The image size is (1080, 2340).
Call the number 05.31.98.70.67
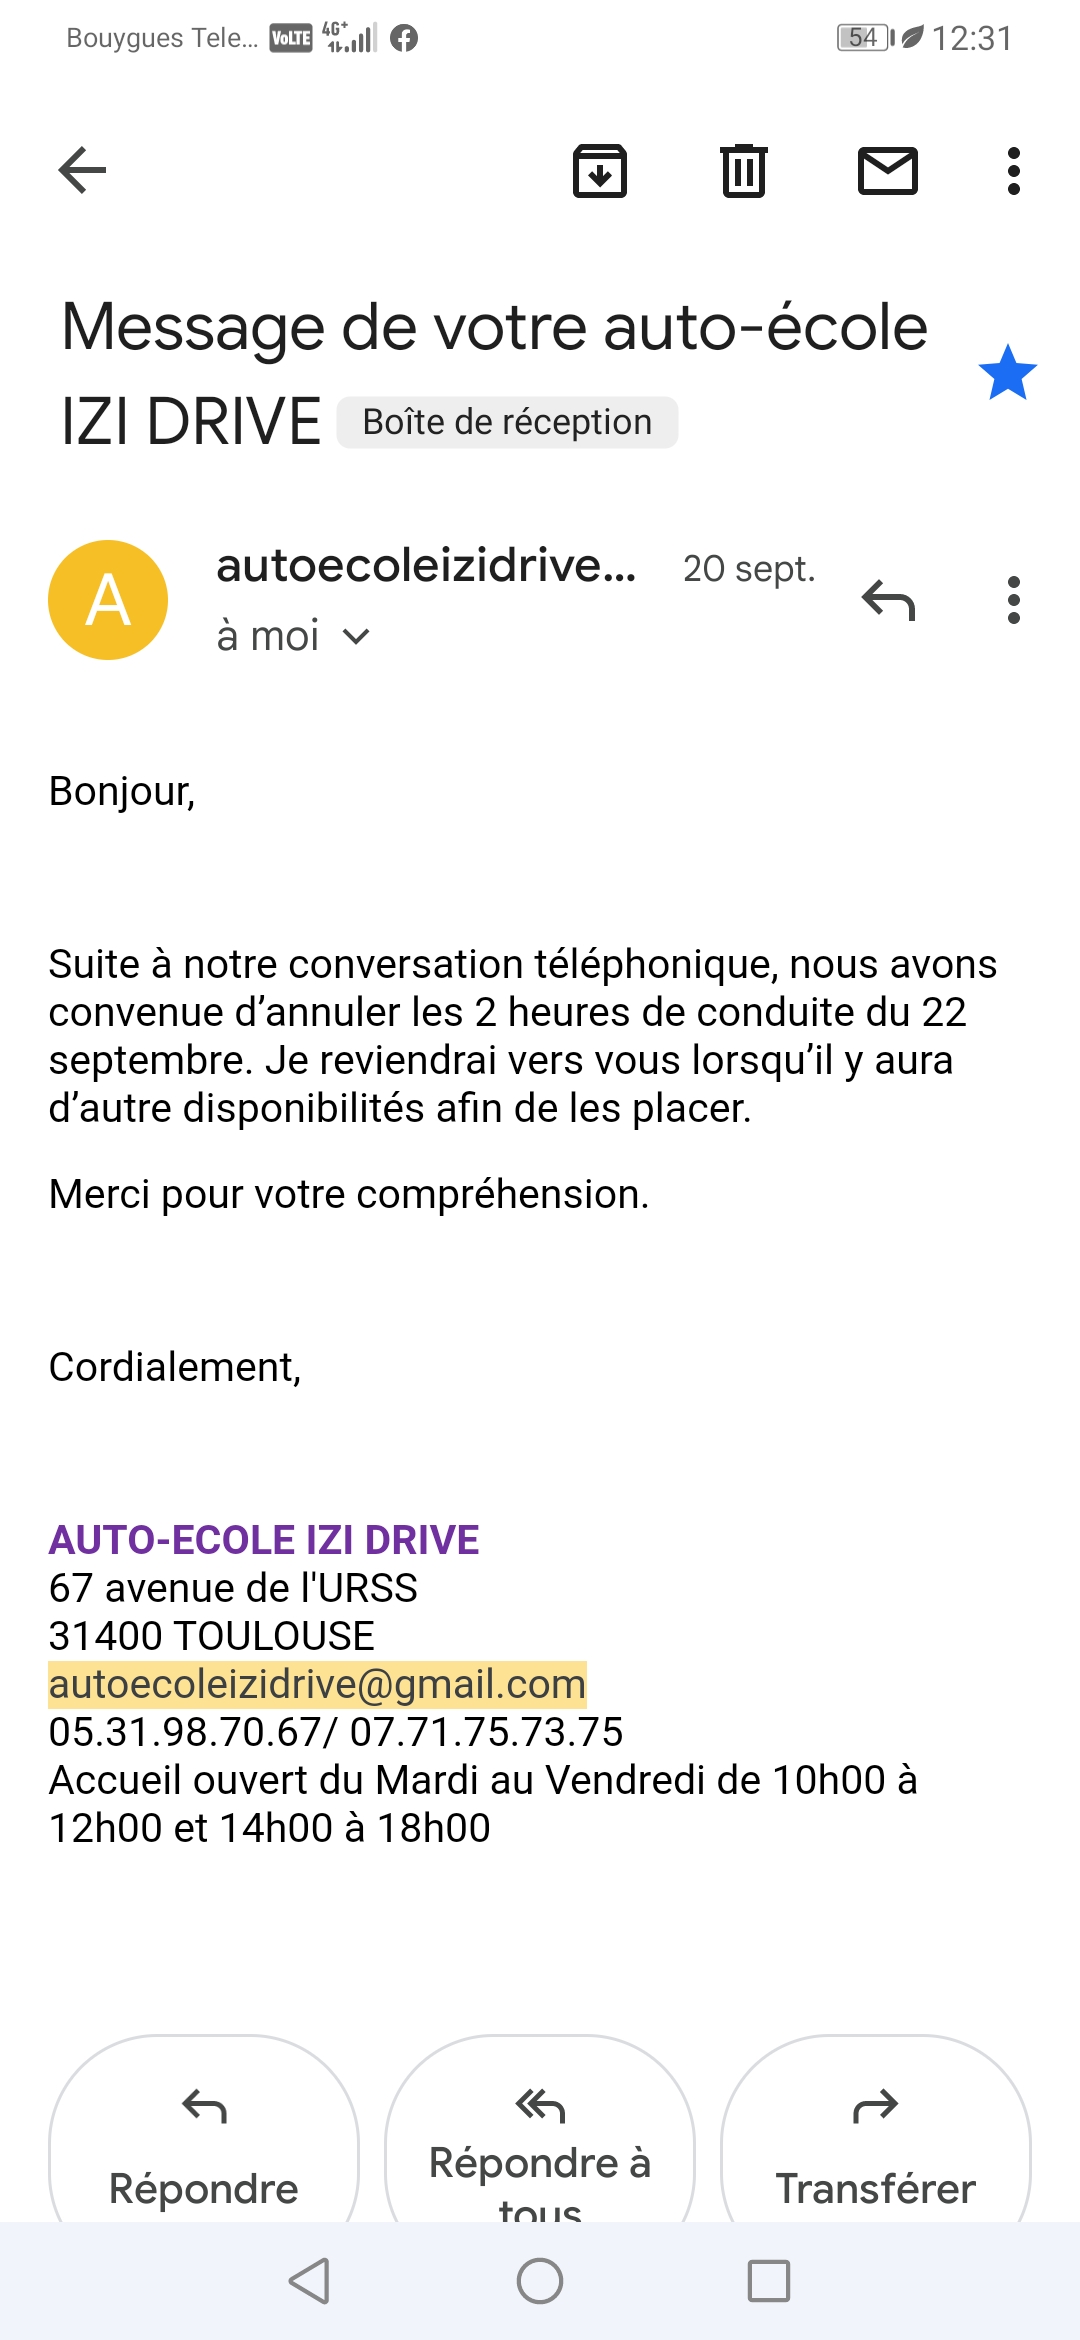point(185,1732)
